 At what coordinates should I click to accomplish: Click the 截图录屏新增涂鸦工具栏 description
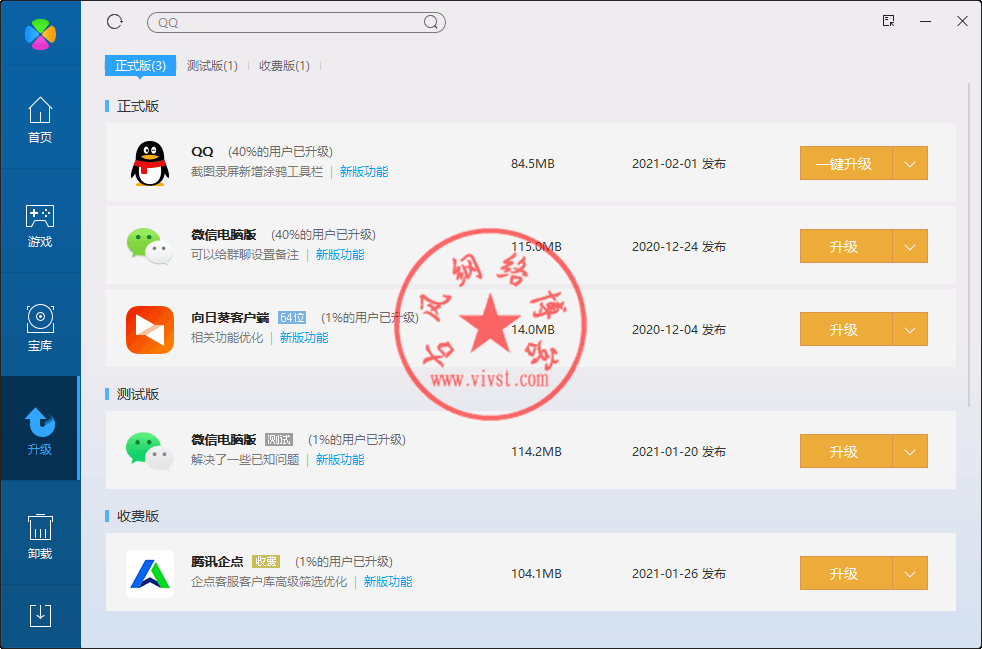tap(257, 172)
